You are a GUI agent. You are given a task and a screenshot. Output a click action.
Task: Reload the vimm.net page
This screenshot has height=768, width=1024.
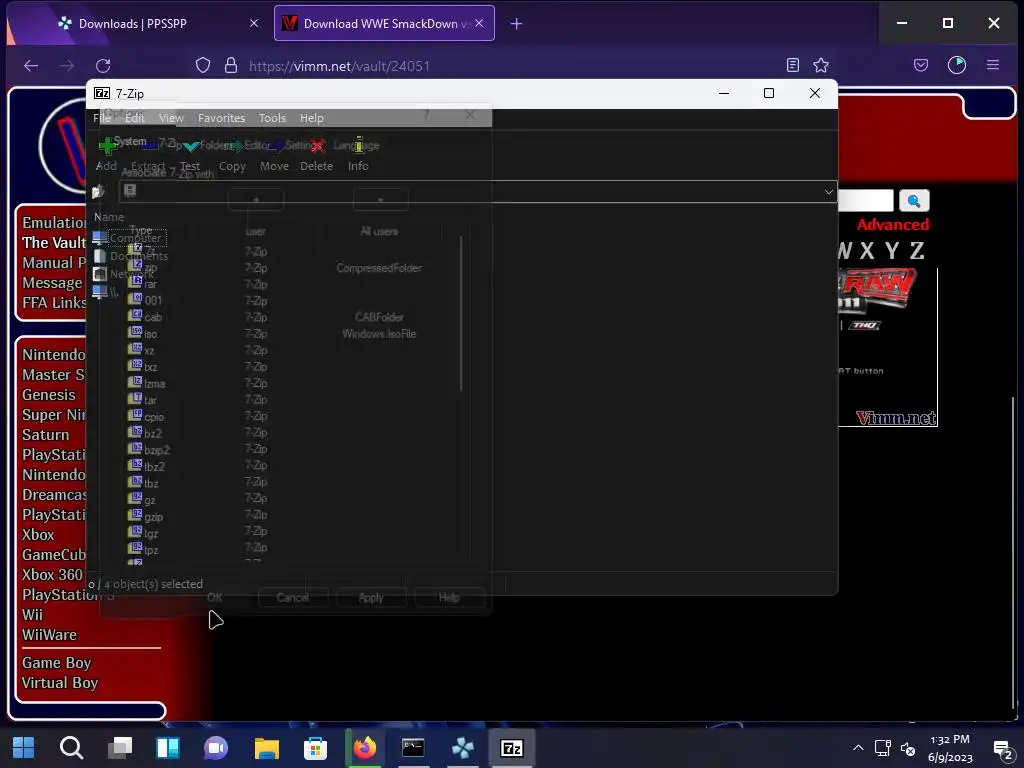click(x=103, y=65)
